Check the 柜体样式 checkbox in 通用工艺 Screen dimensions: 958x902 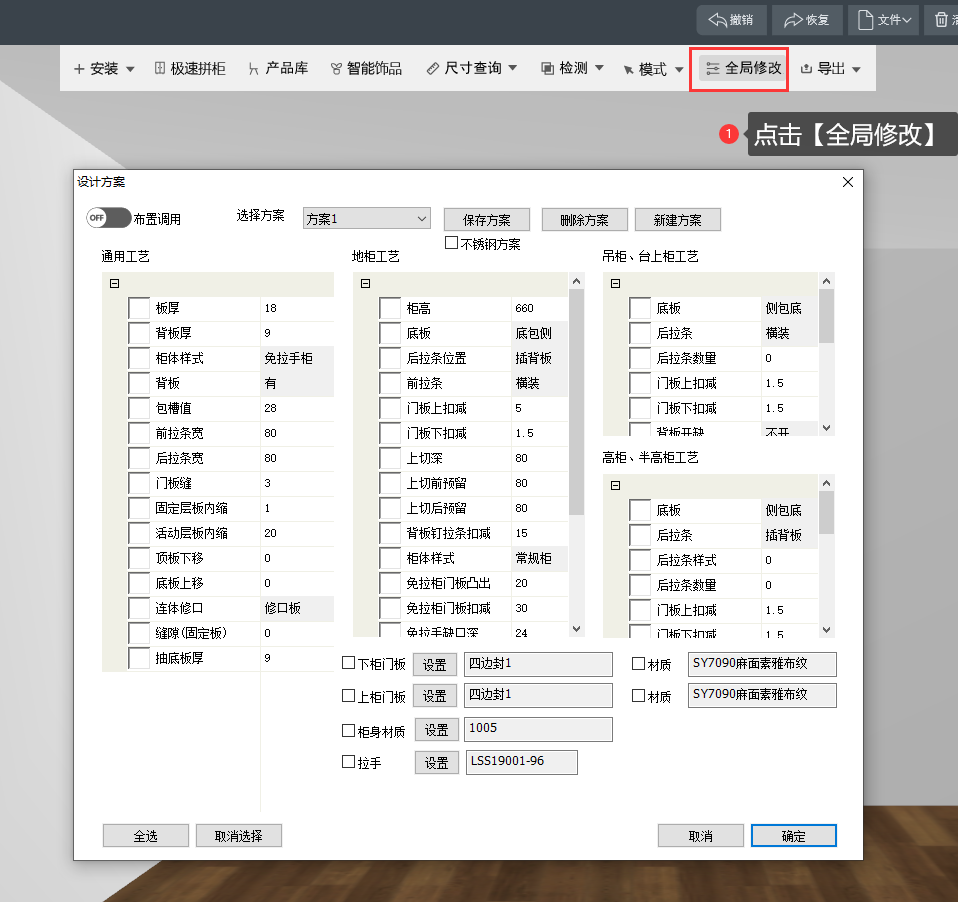139,358
